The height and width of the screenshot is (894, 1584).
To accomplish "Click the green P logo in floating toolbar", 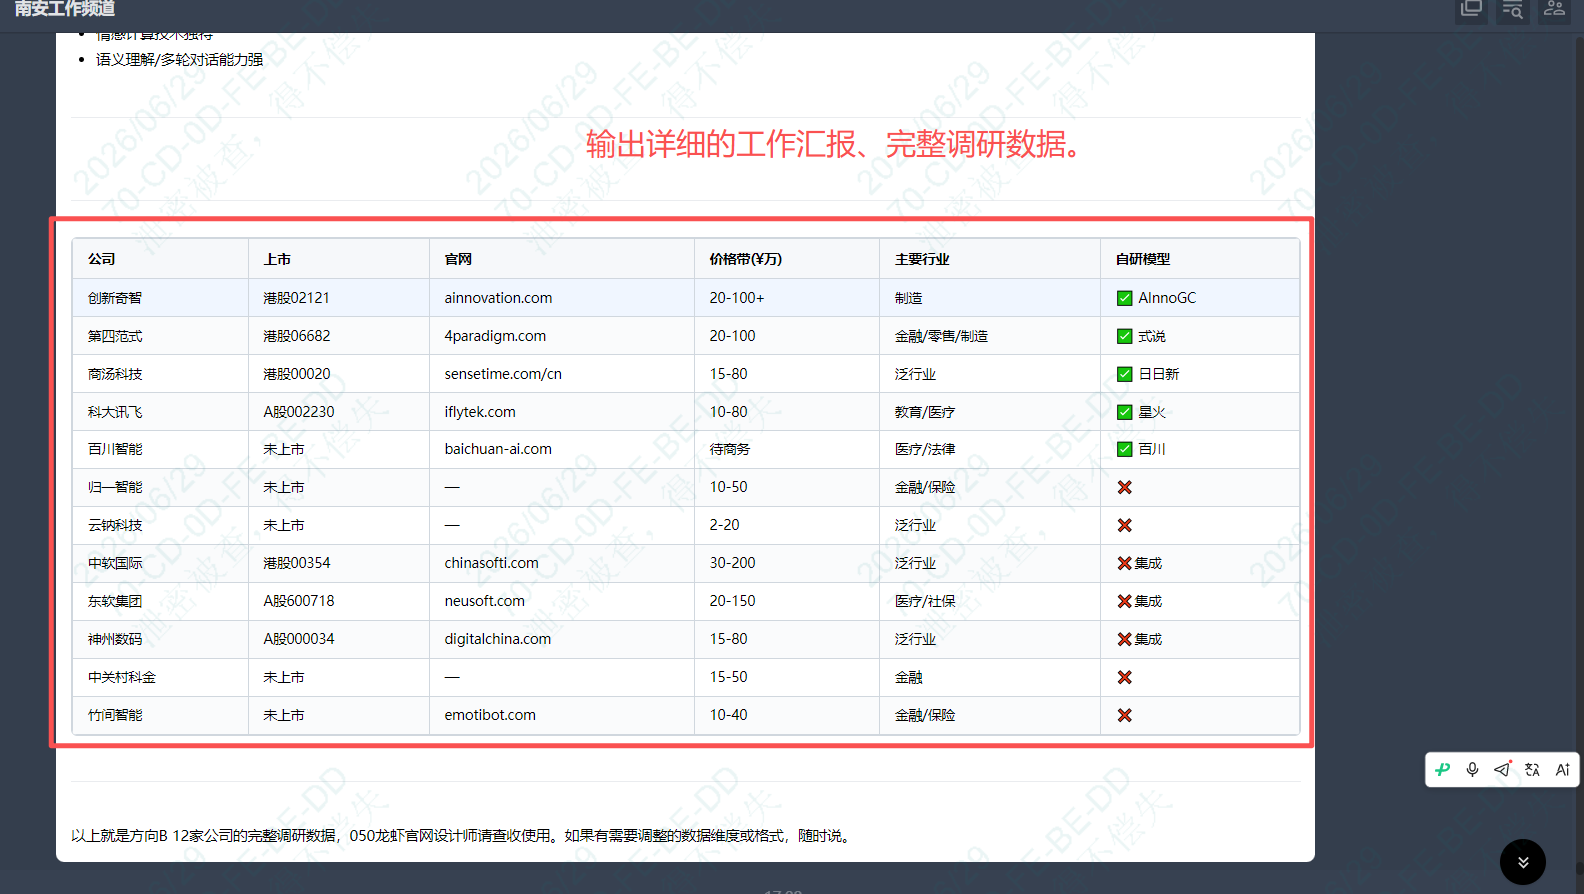I will pyautogui.click(x=1442, y=769).
